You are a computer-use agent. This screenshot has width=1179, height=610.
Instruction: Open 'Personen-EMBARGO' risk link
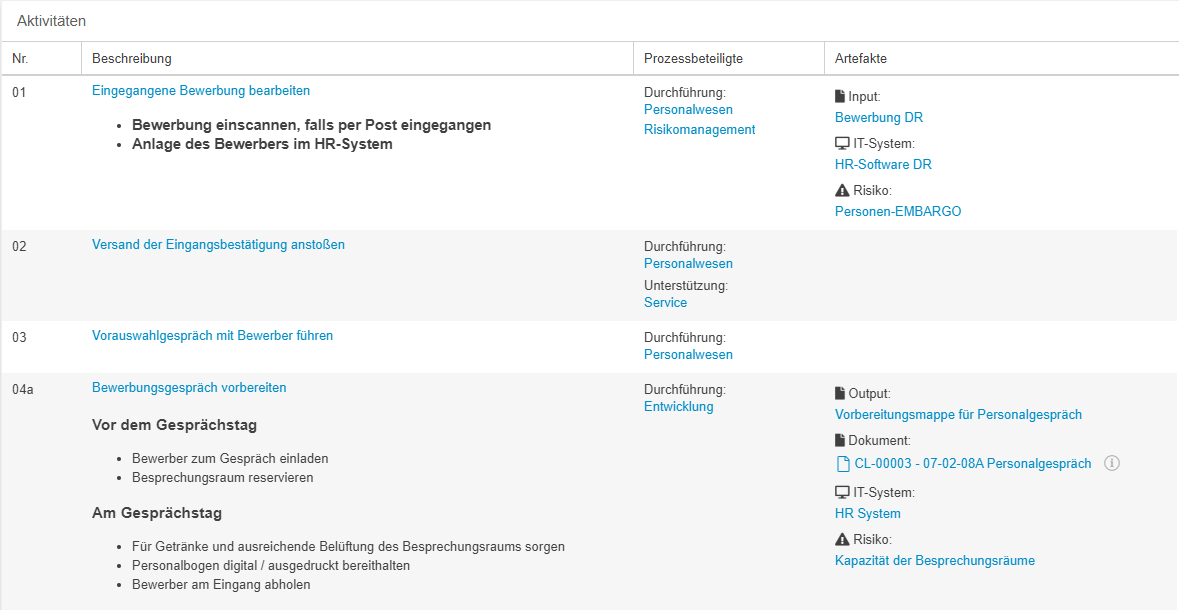(x=897, y=212)
